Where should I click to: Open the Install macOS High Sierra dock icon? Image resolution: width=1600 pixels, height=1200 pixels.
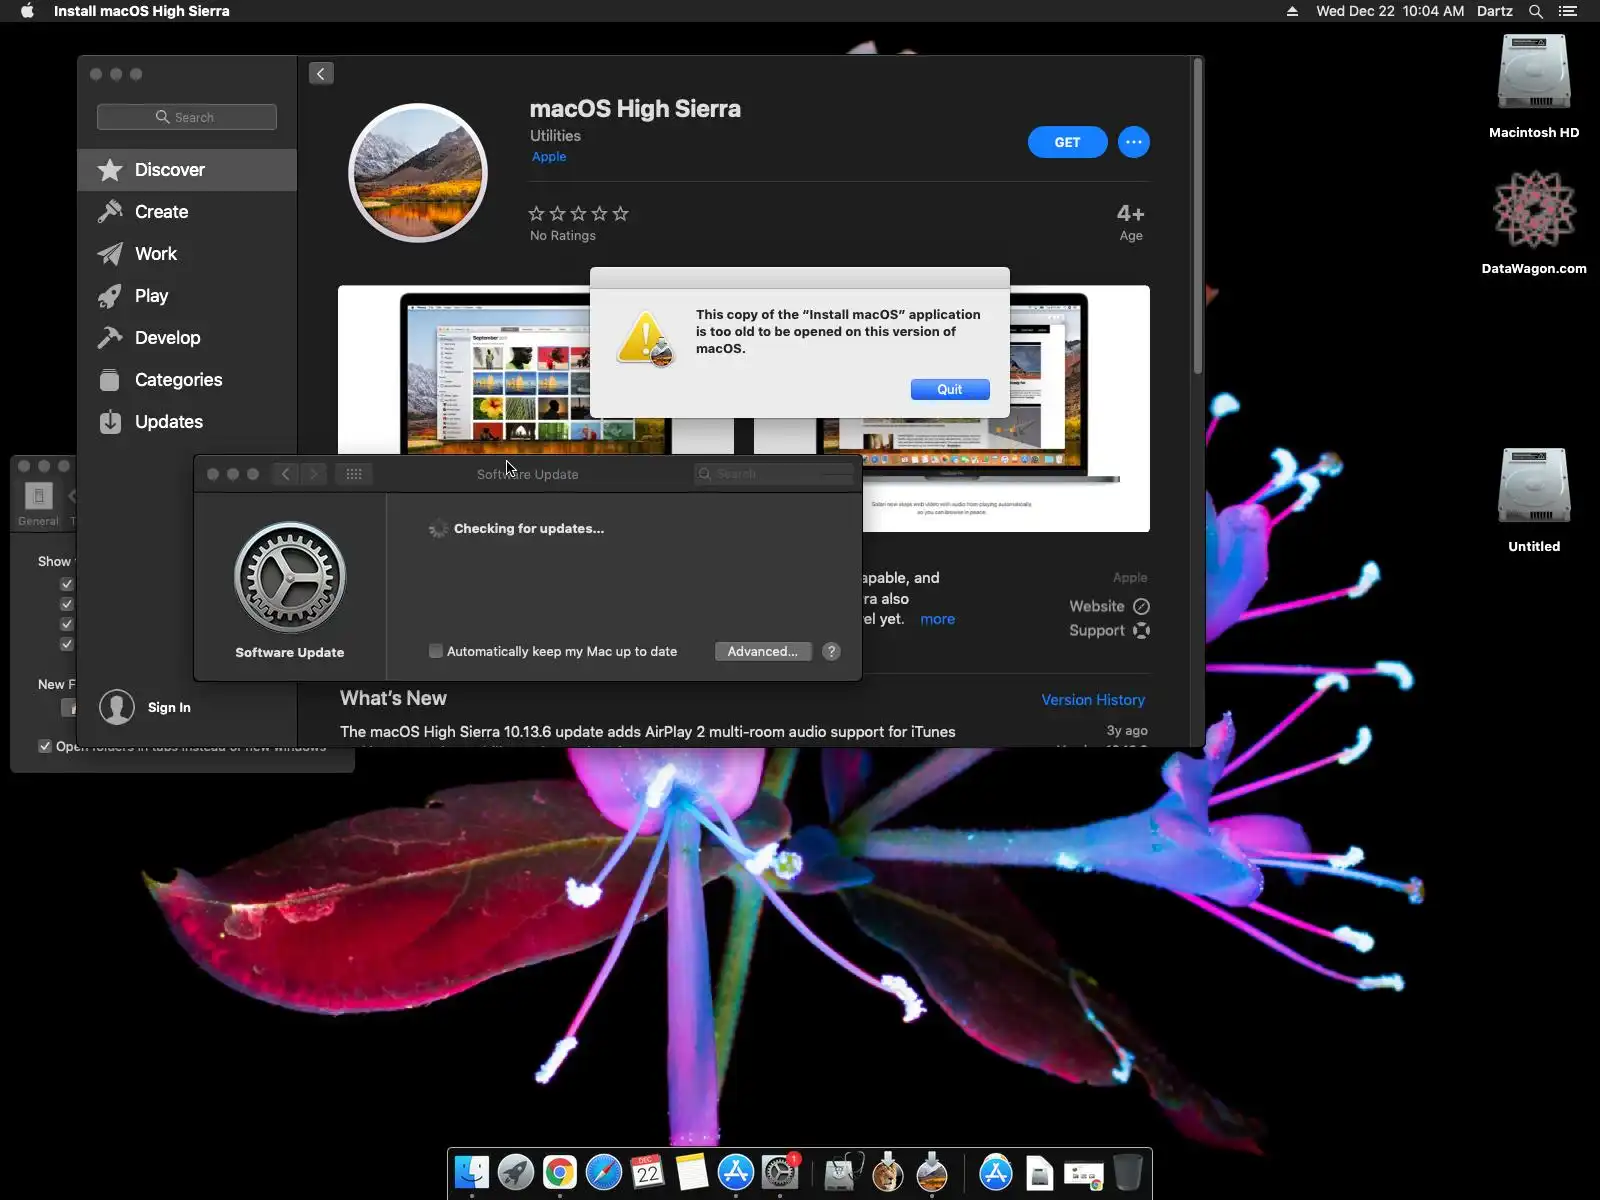(x=932, y=1172)
